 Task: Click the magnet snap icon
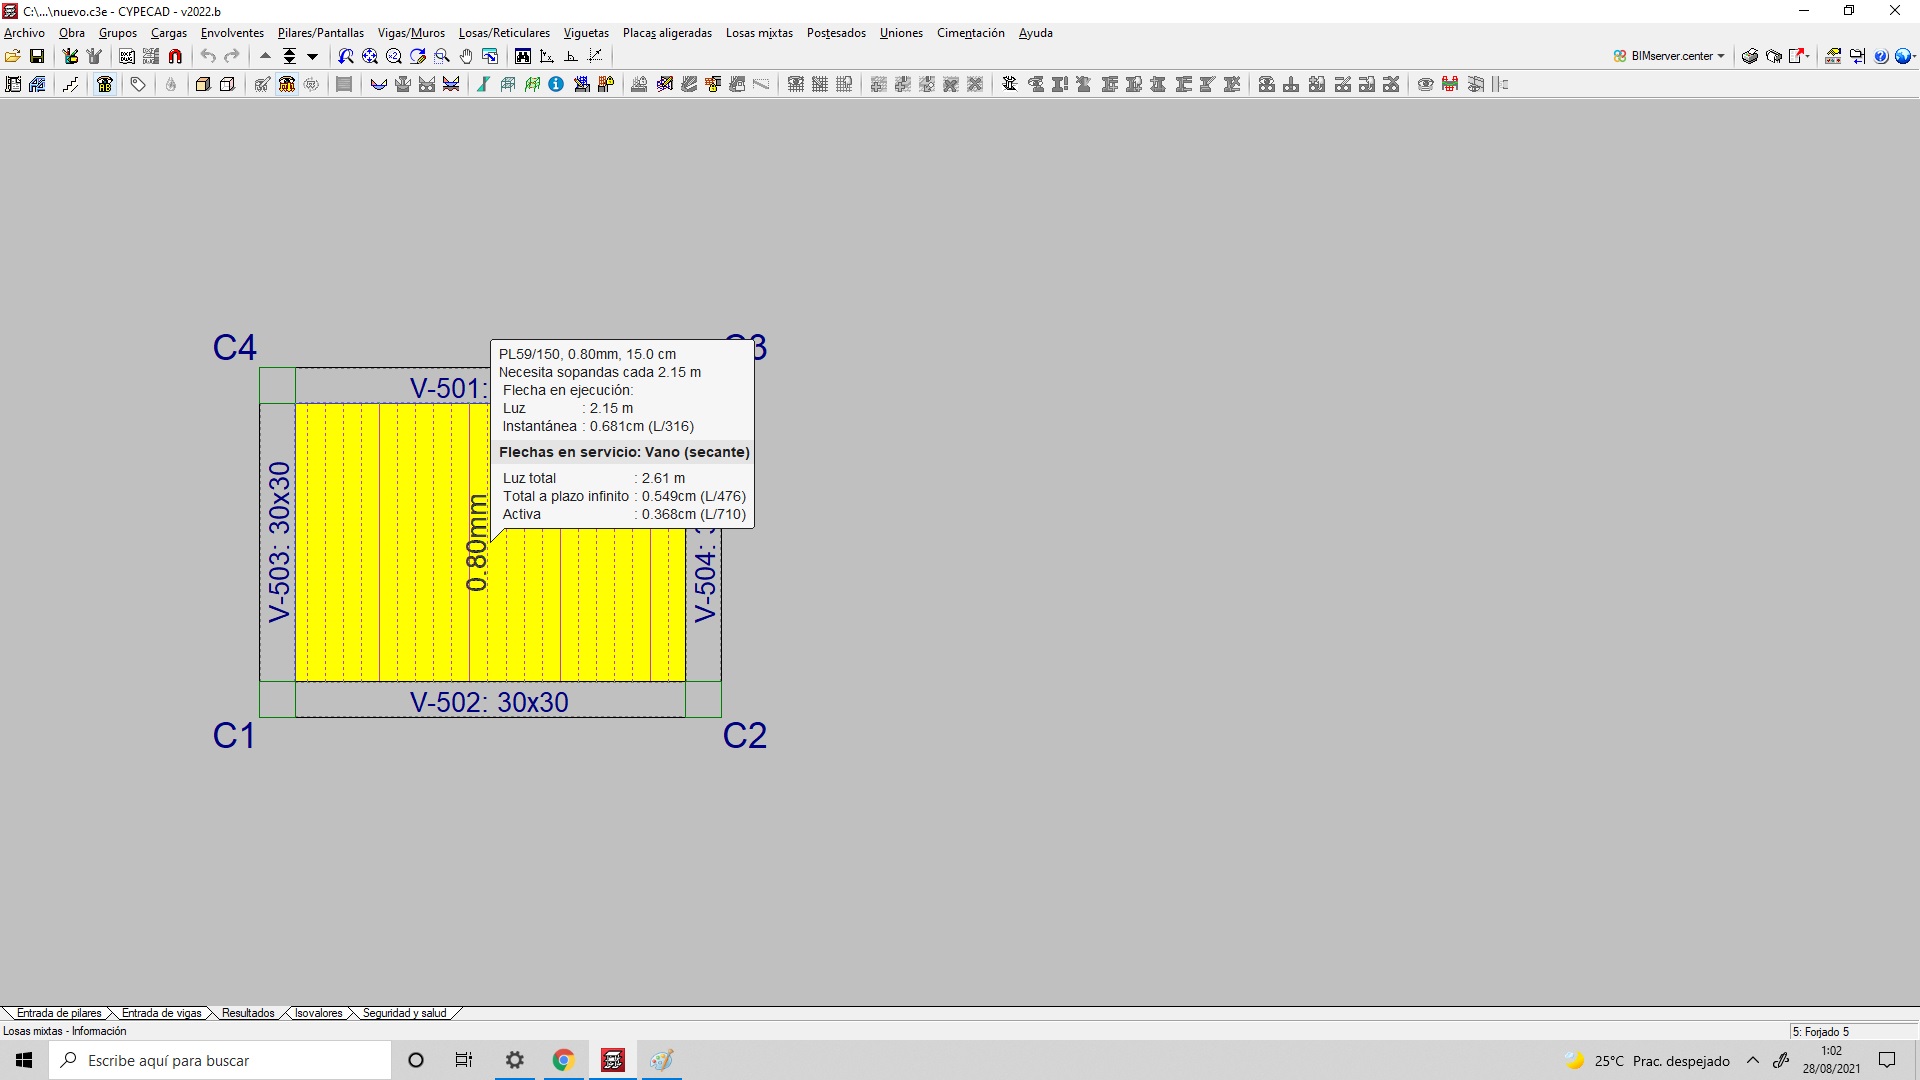click(176, 56)
